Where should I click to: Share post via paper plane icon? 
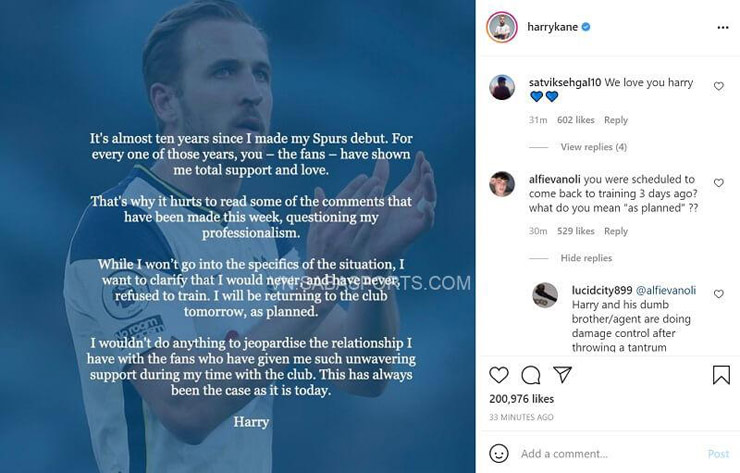pos(563,375)
